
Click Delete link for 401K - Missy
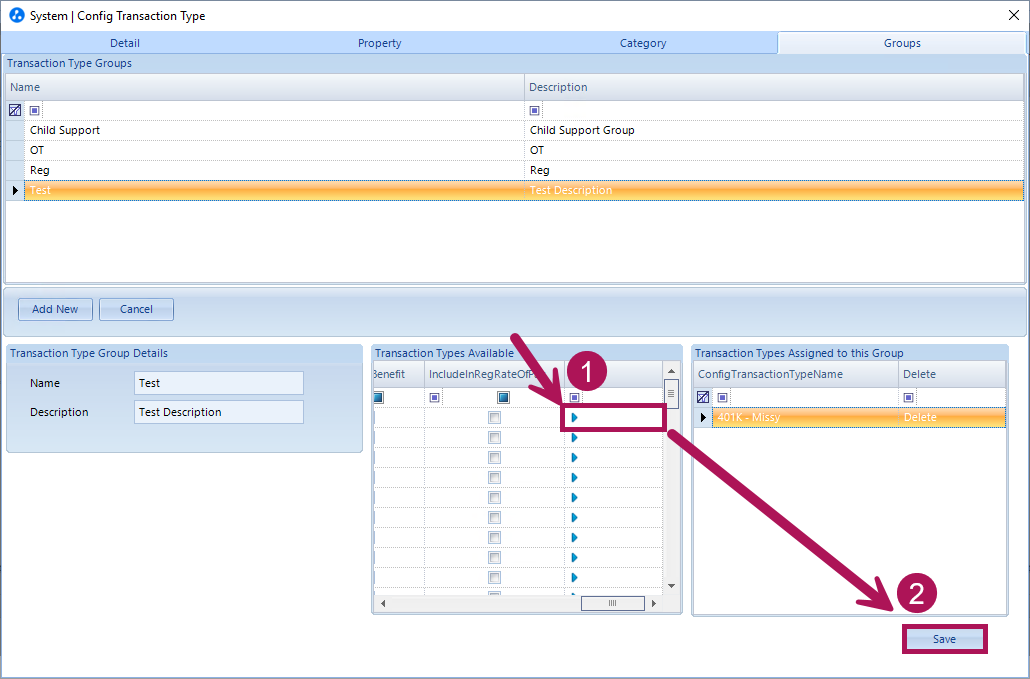(x=920, y=417)
